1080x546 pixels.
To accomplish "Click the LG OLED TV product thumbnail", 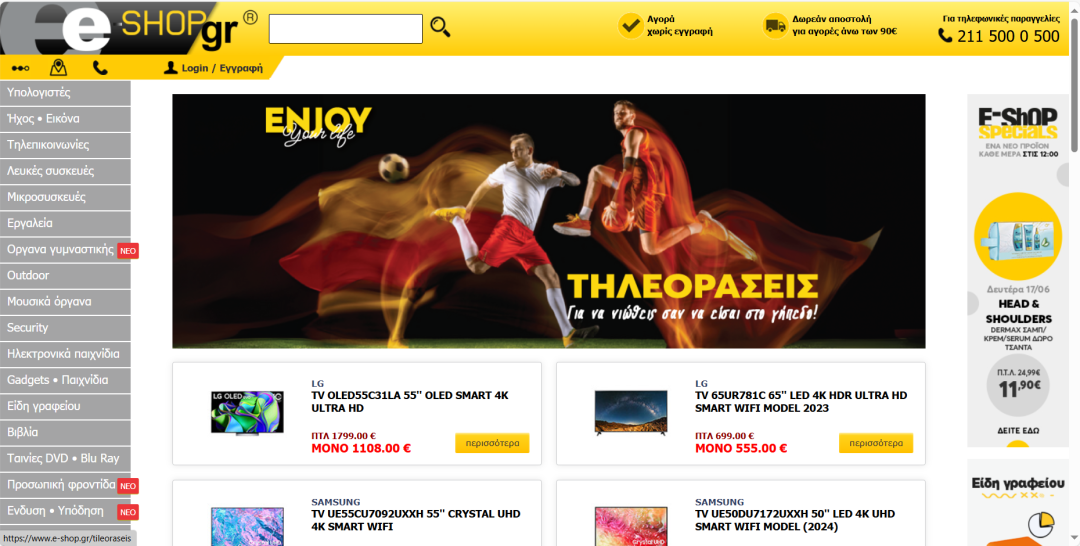I will [x=247, y=412].
